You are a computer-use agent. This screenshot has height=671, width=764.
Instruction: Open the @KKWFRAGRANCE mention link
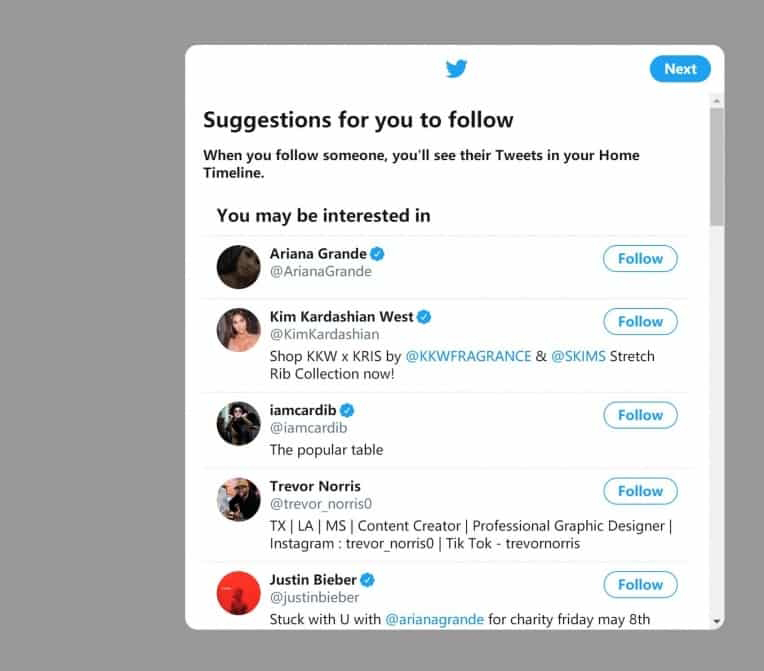pos(468,356)
